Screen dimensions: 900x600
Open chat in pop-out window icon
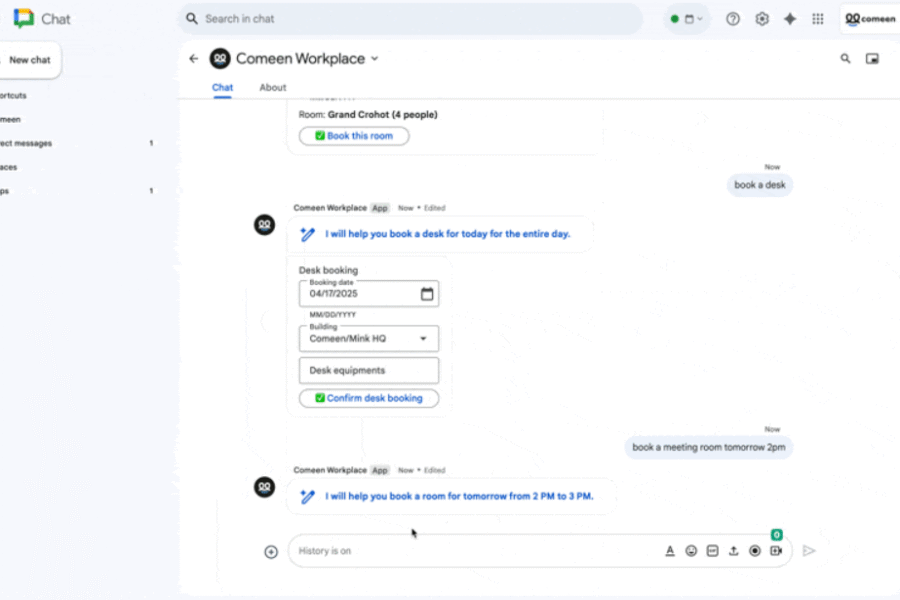click(x=872, y=59)
